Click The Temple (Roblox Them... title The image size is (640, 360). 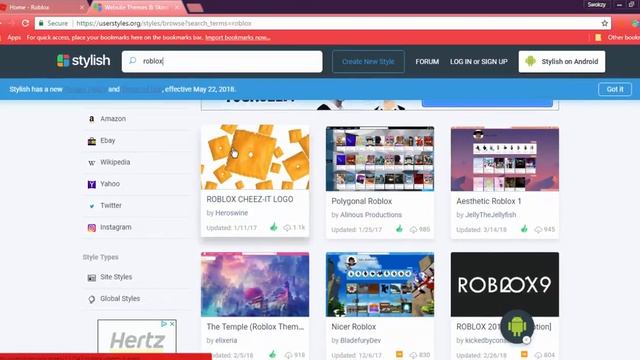click(x=255, y=327)
